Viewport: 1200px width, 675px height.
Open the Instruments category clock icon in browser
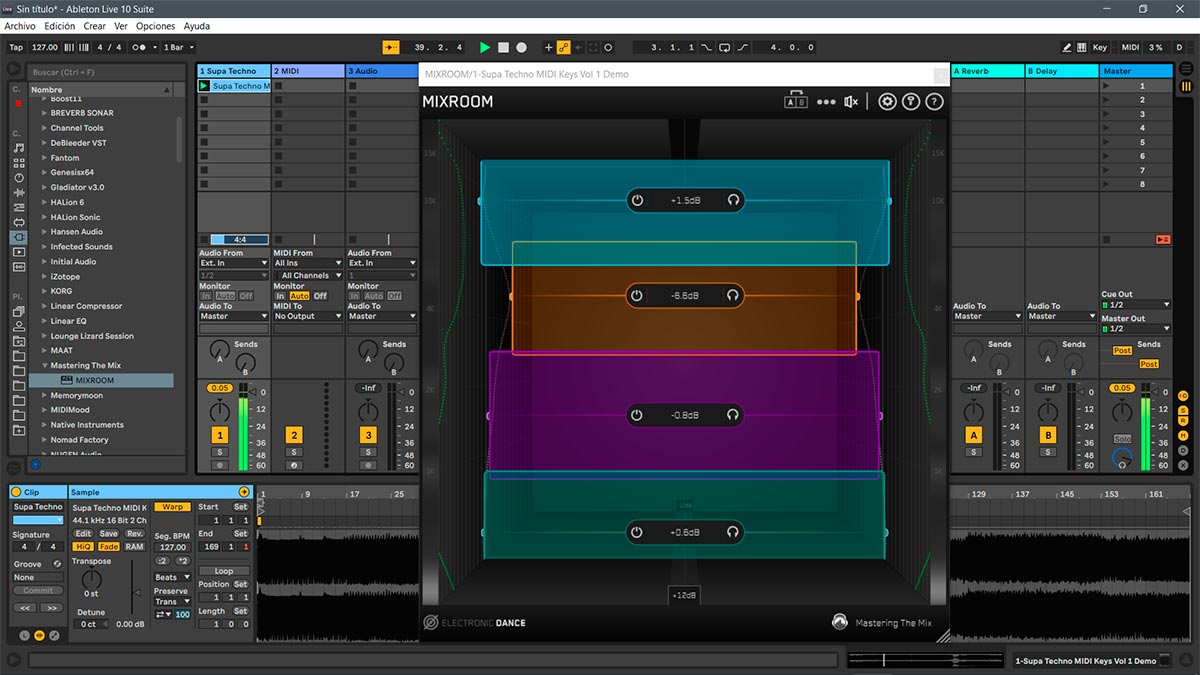[18, 177]
